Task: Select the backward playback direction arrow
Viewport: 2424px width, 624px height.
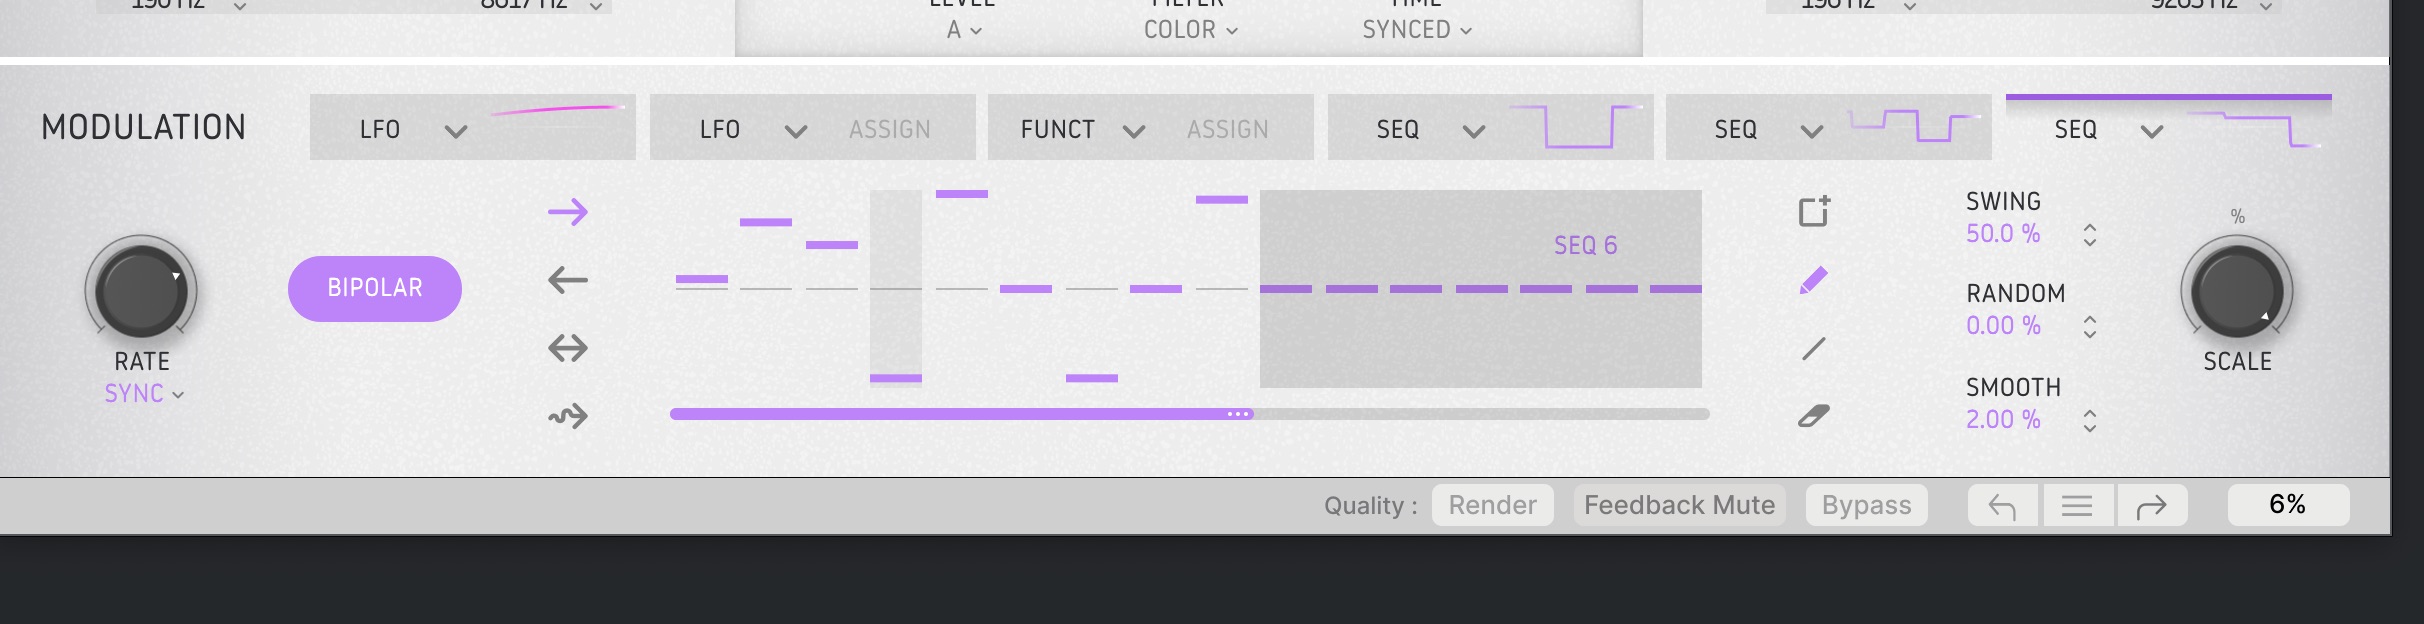Action: click(568, 280)
